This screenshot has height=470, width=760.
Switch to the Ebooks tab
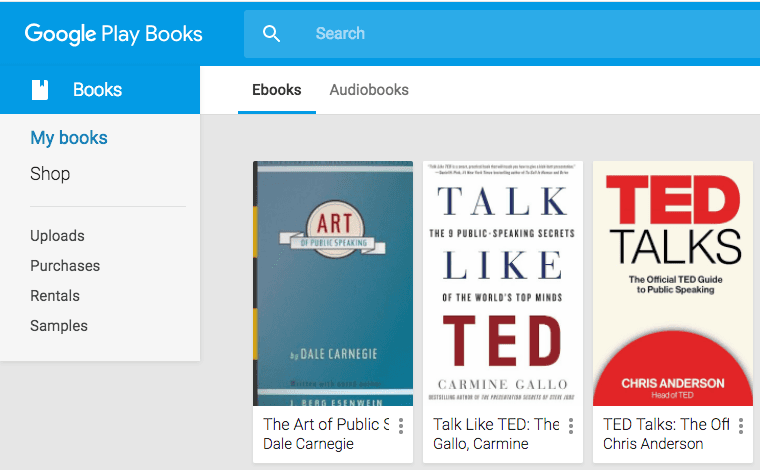pyautogui.click(x=277, y=90)
